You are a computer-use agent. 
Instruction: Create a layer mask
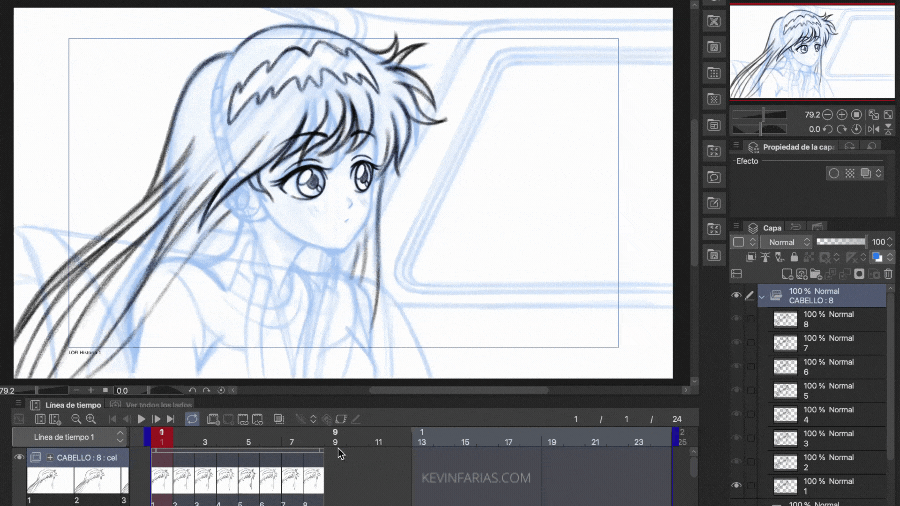(859, 274)
